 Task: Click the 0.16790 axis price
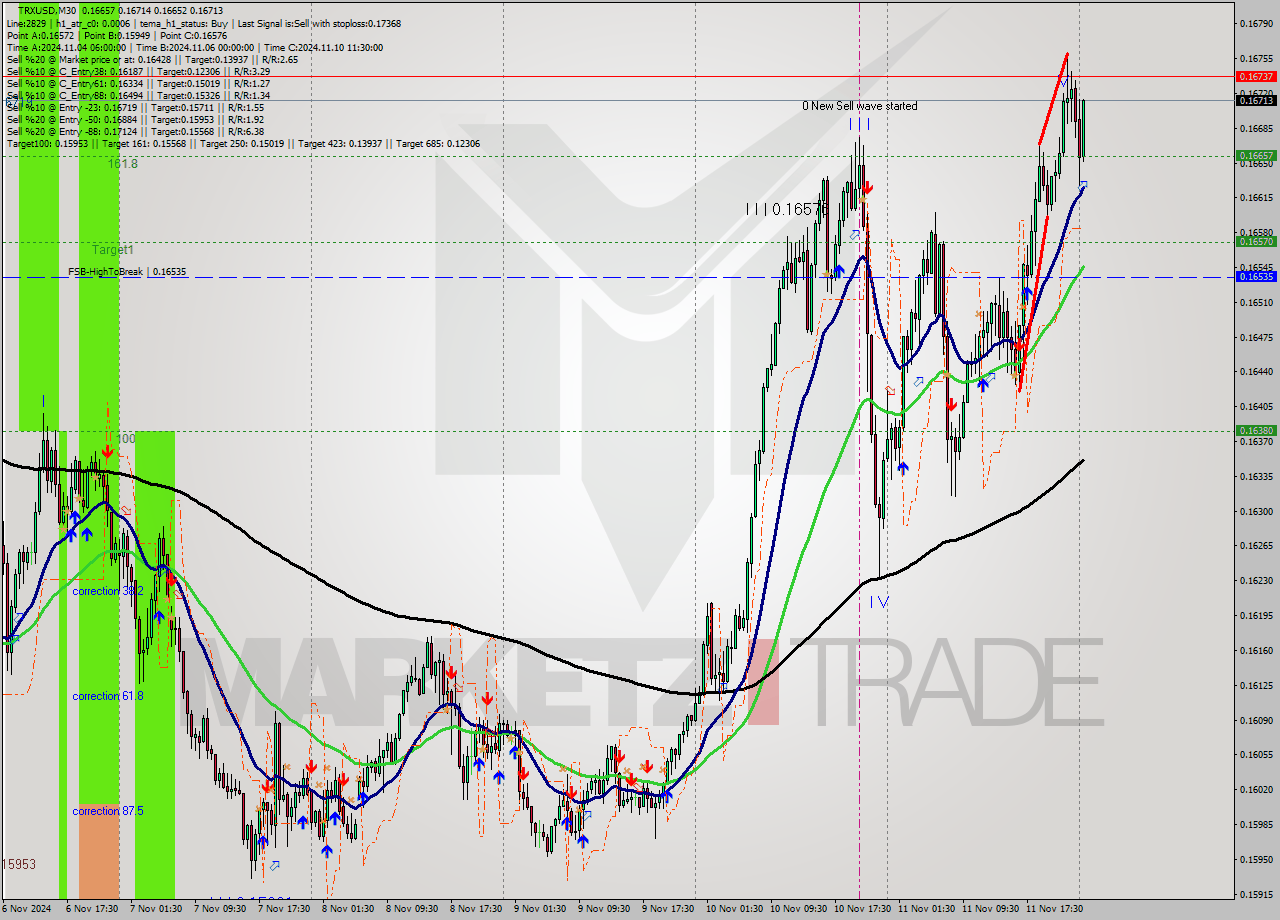click(x=1256, y=22)
